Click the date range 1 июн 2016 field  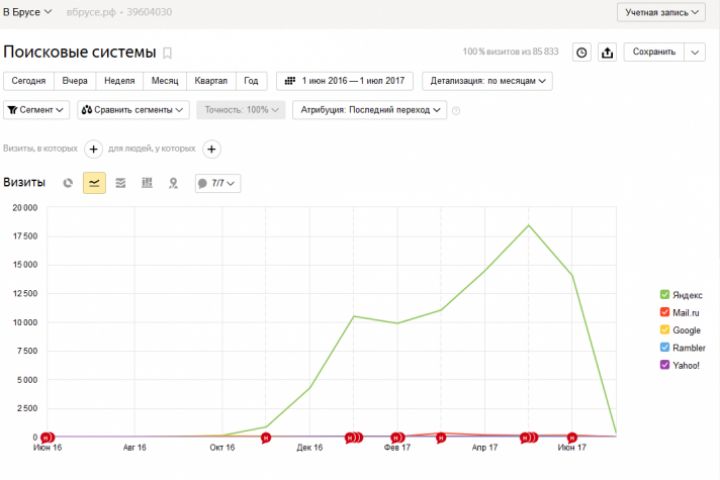point(343,81)
